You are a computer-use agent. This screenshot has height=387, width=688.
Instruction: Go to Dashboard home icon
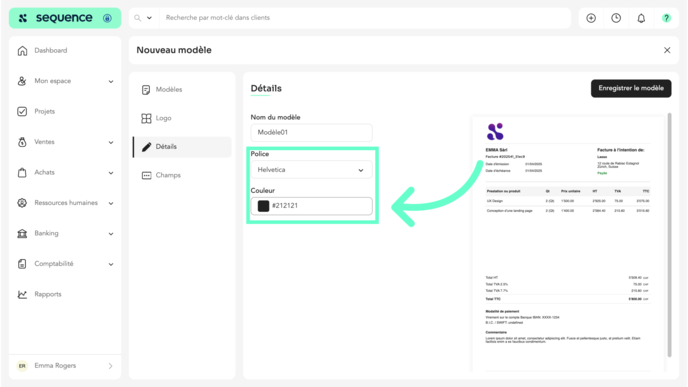click(22, 50)
